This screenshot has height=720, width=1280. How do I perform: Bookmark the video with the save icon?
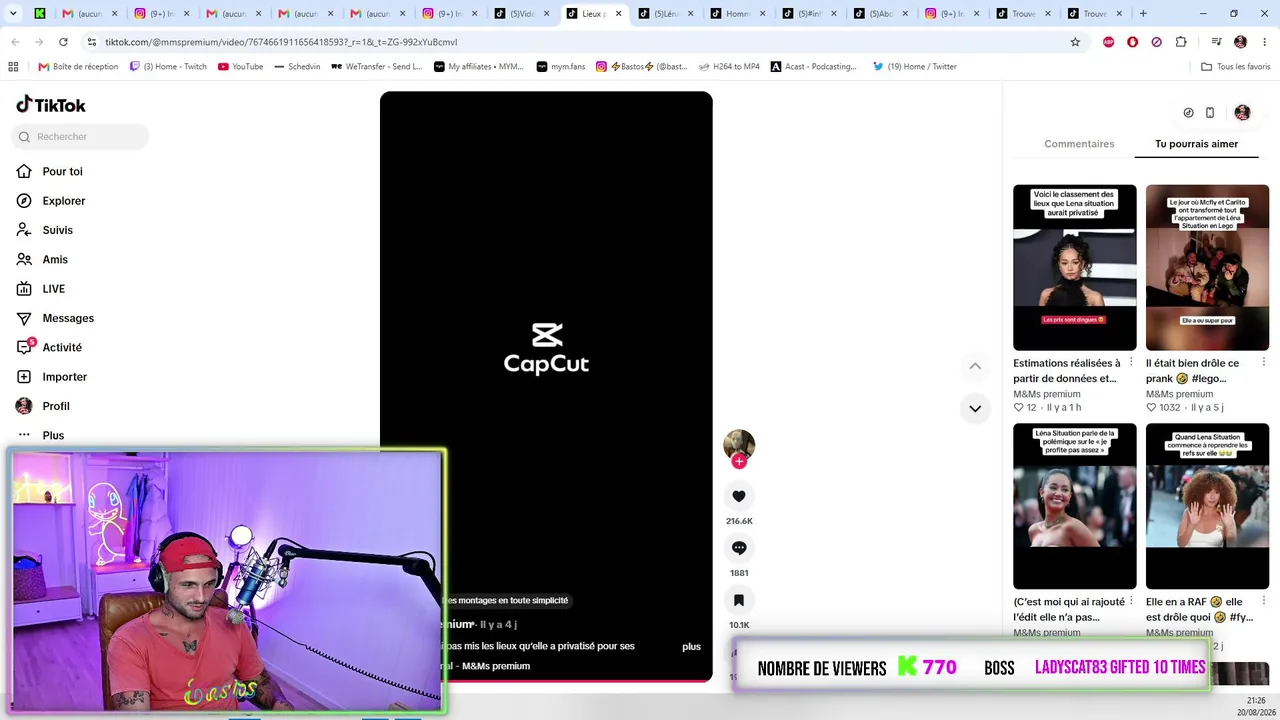tap(739, 600)
